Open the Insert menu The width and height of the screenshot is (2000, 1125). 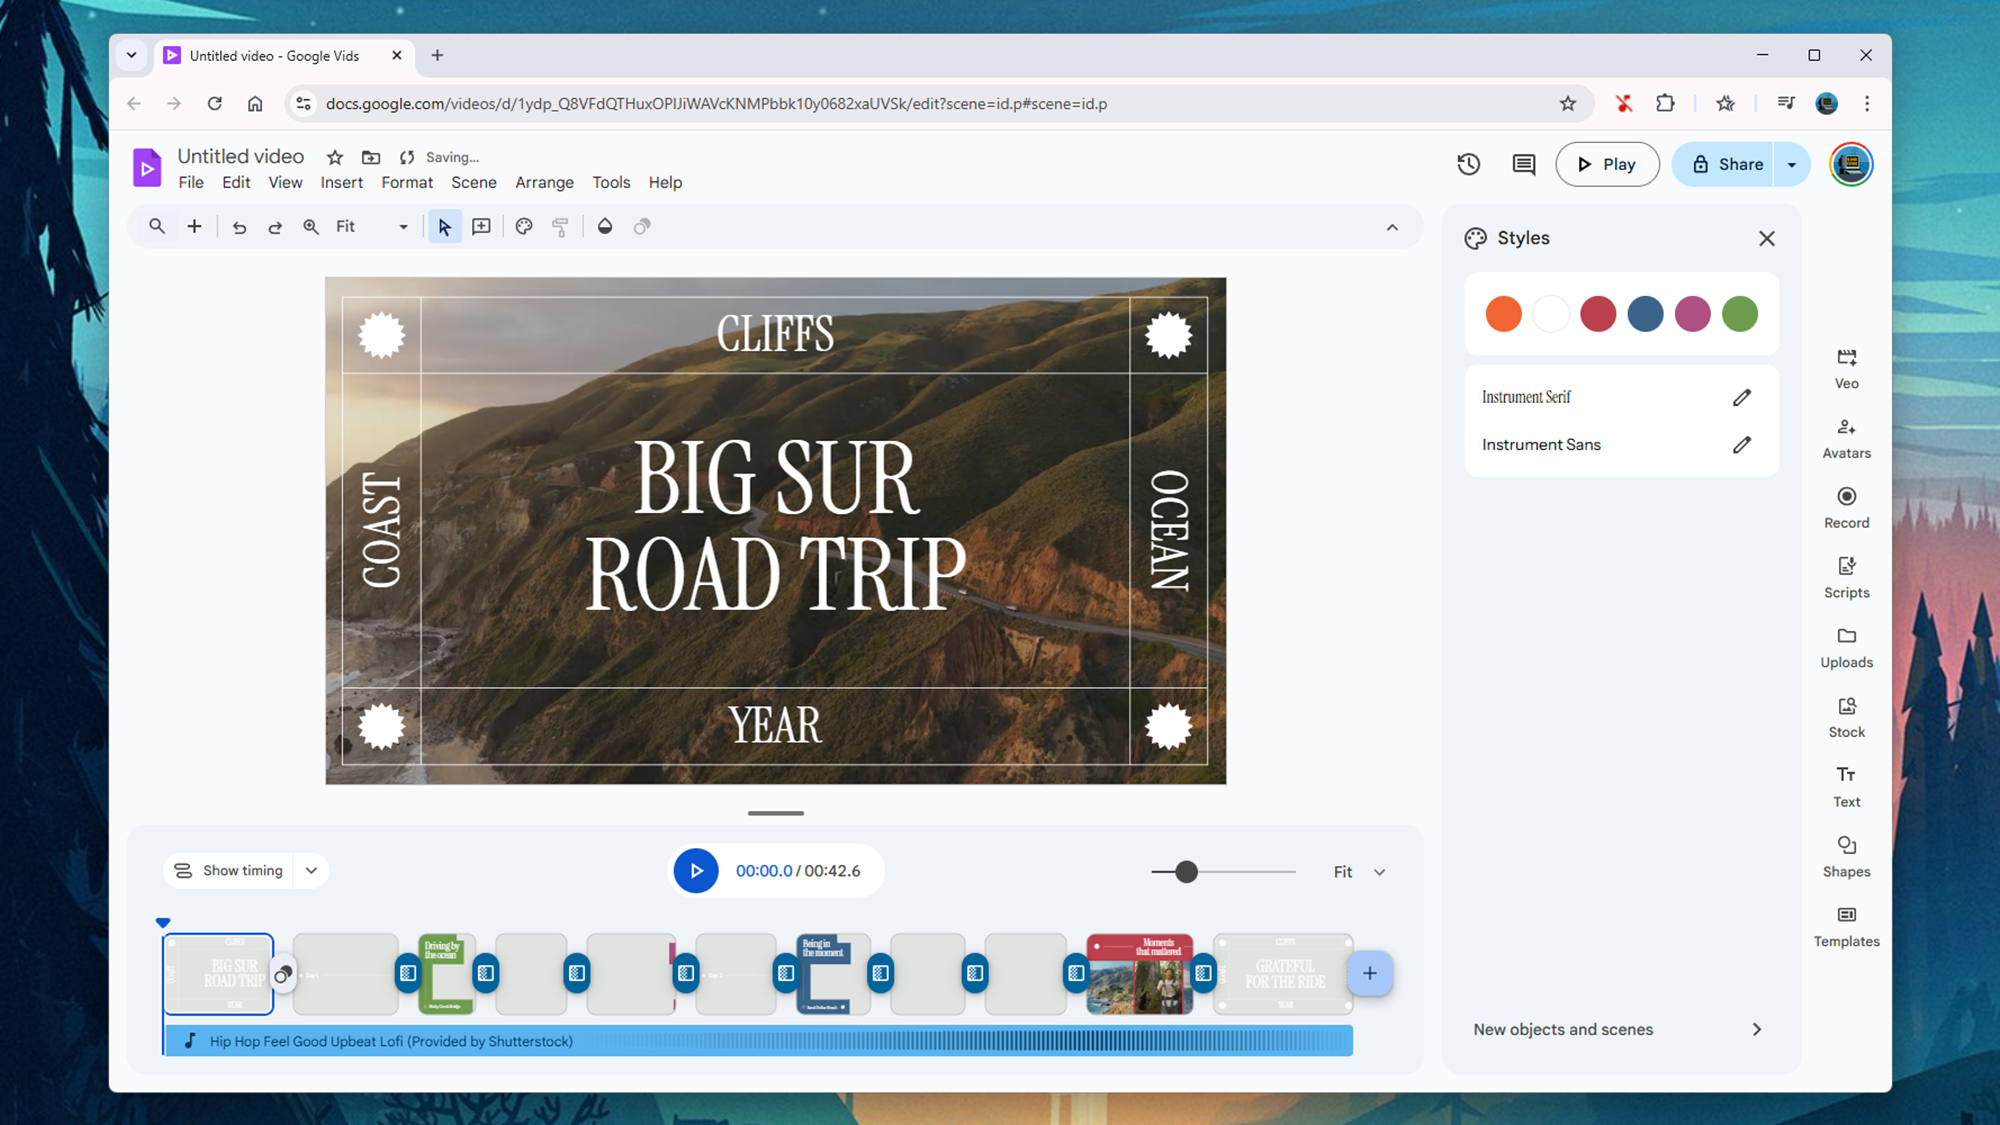pos(341,182)
